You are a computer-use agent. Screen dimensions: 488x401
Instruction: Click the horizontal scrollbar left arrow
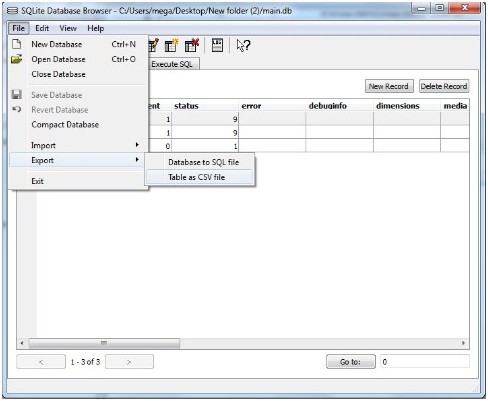[22, 343]
